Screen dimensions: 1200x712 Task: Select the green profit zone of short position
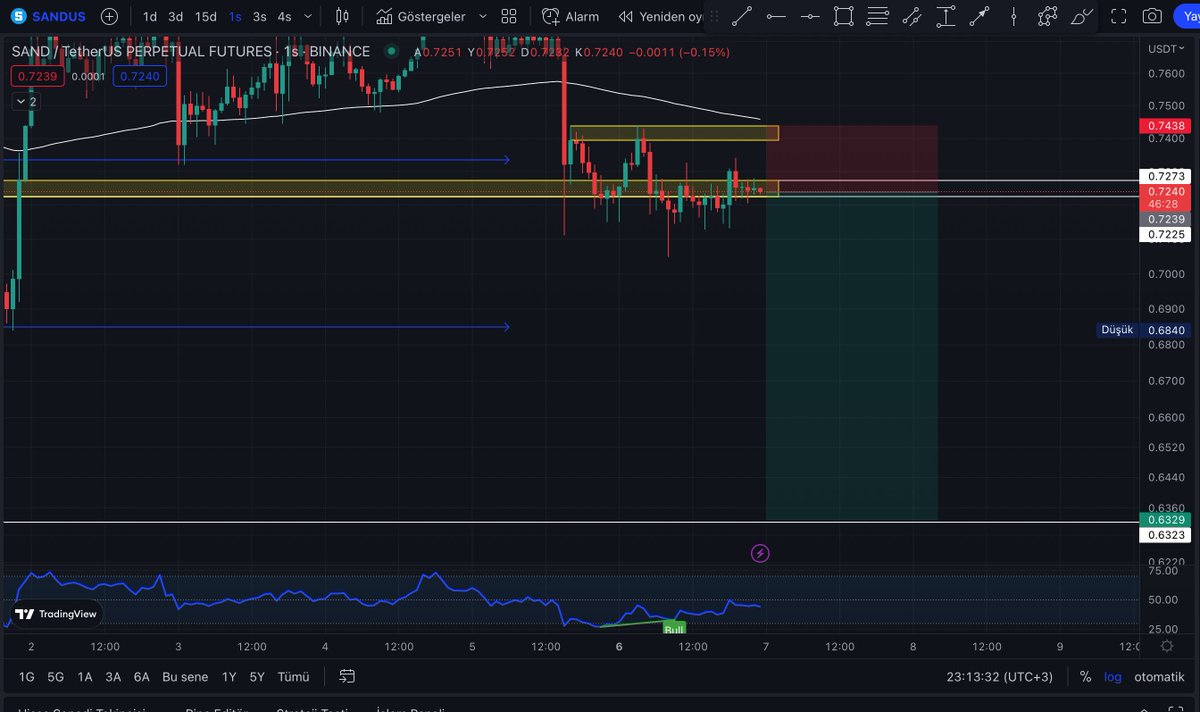851,356
